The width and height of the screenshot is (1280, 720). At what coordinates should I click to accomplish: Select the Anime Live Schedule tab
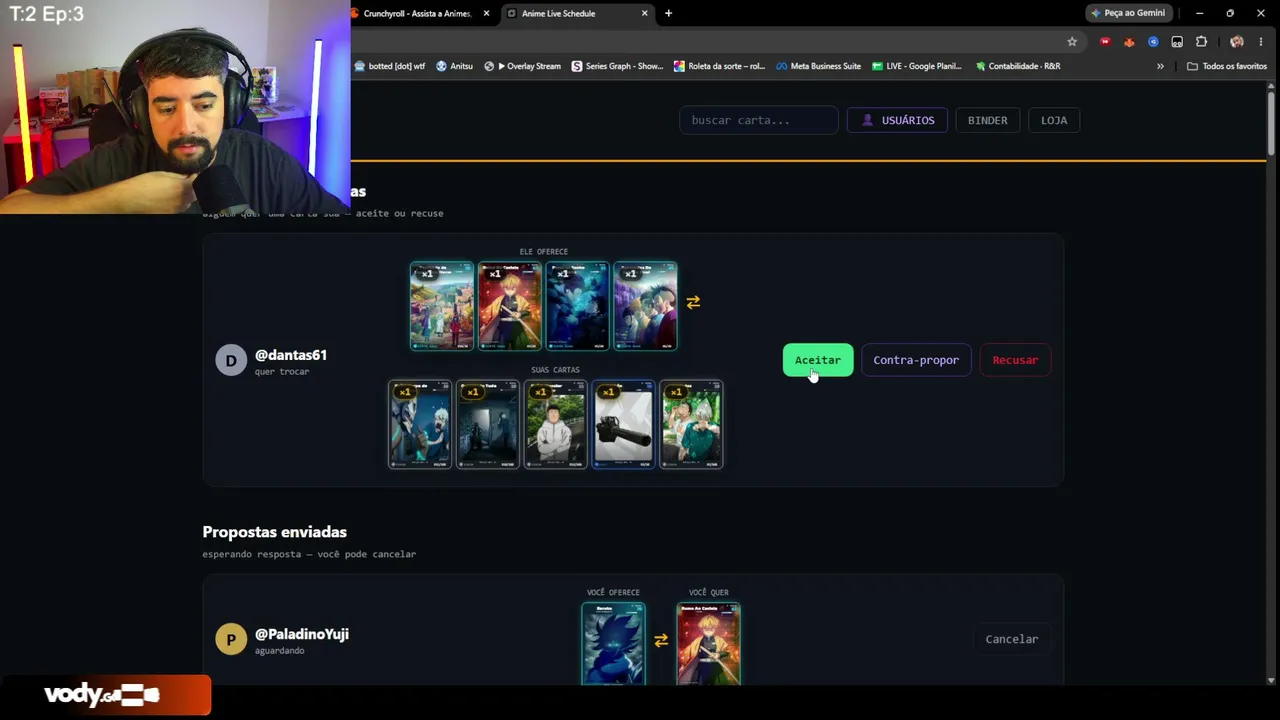[577, 13]
